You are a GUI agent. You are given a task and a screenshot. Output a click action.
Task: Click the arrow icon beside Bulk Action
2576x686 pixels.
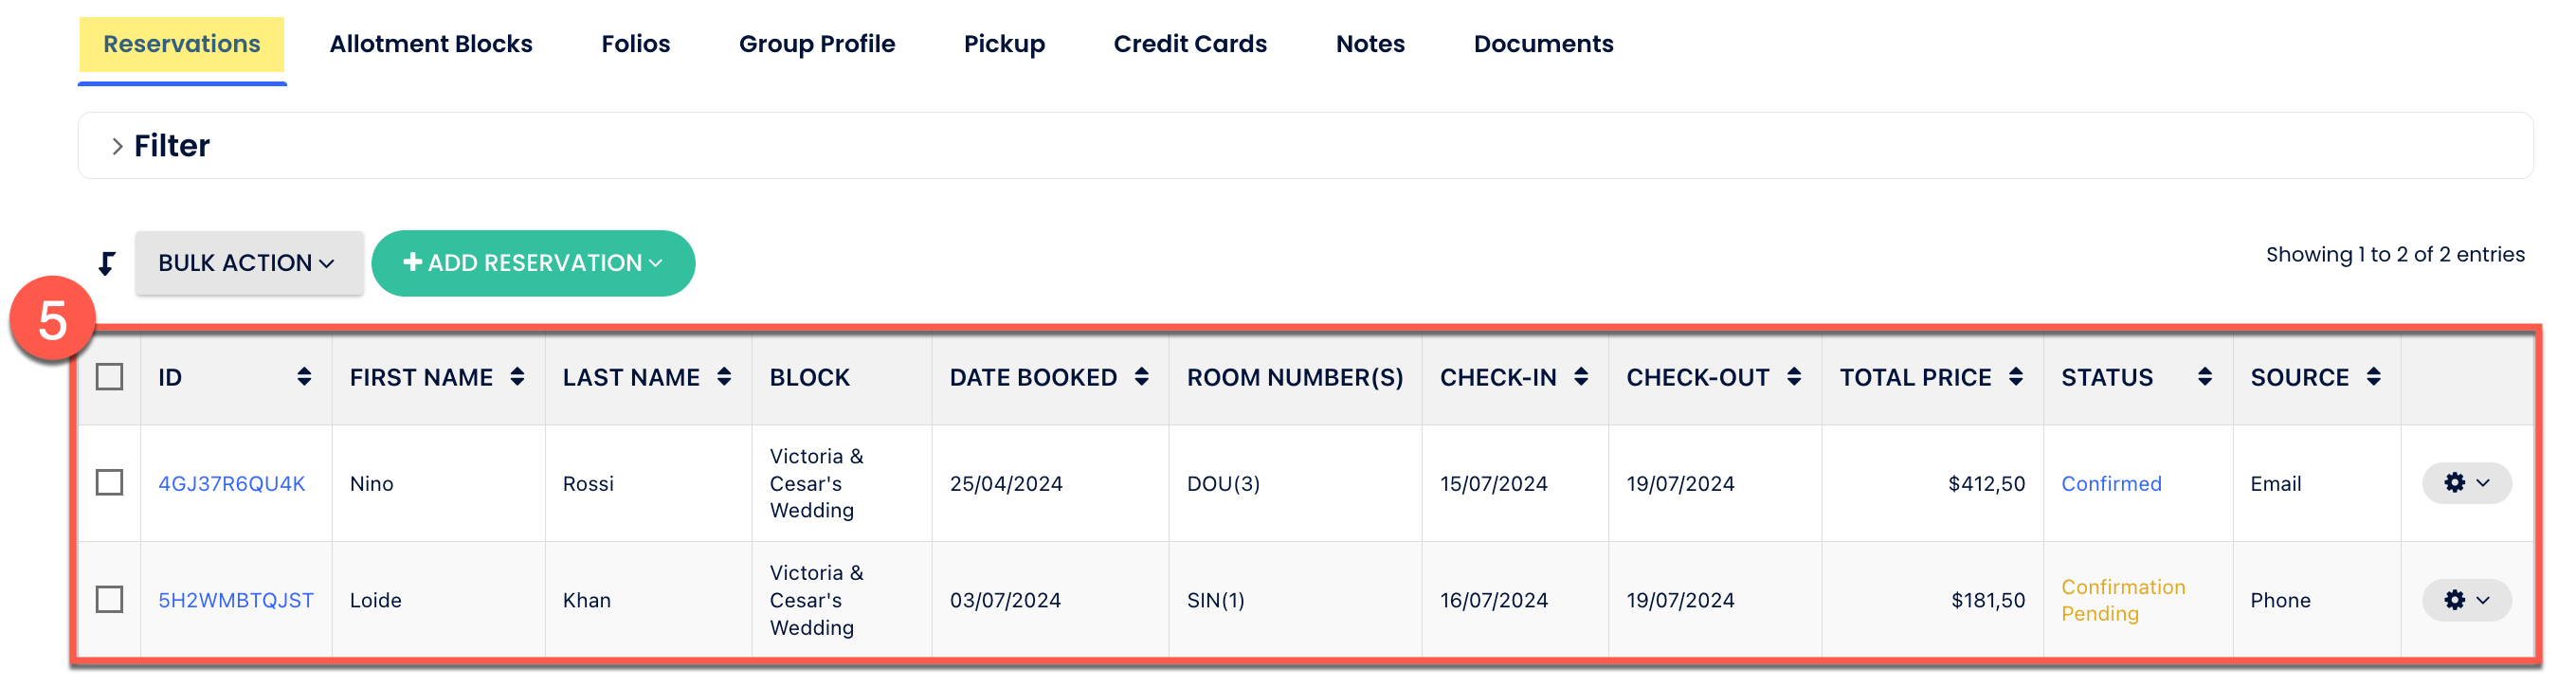(107, 264)
